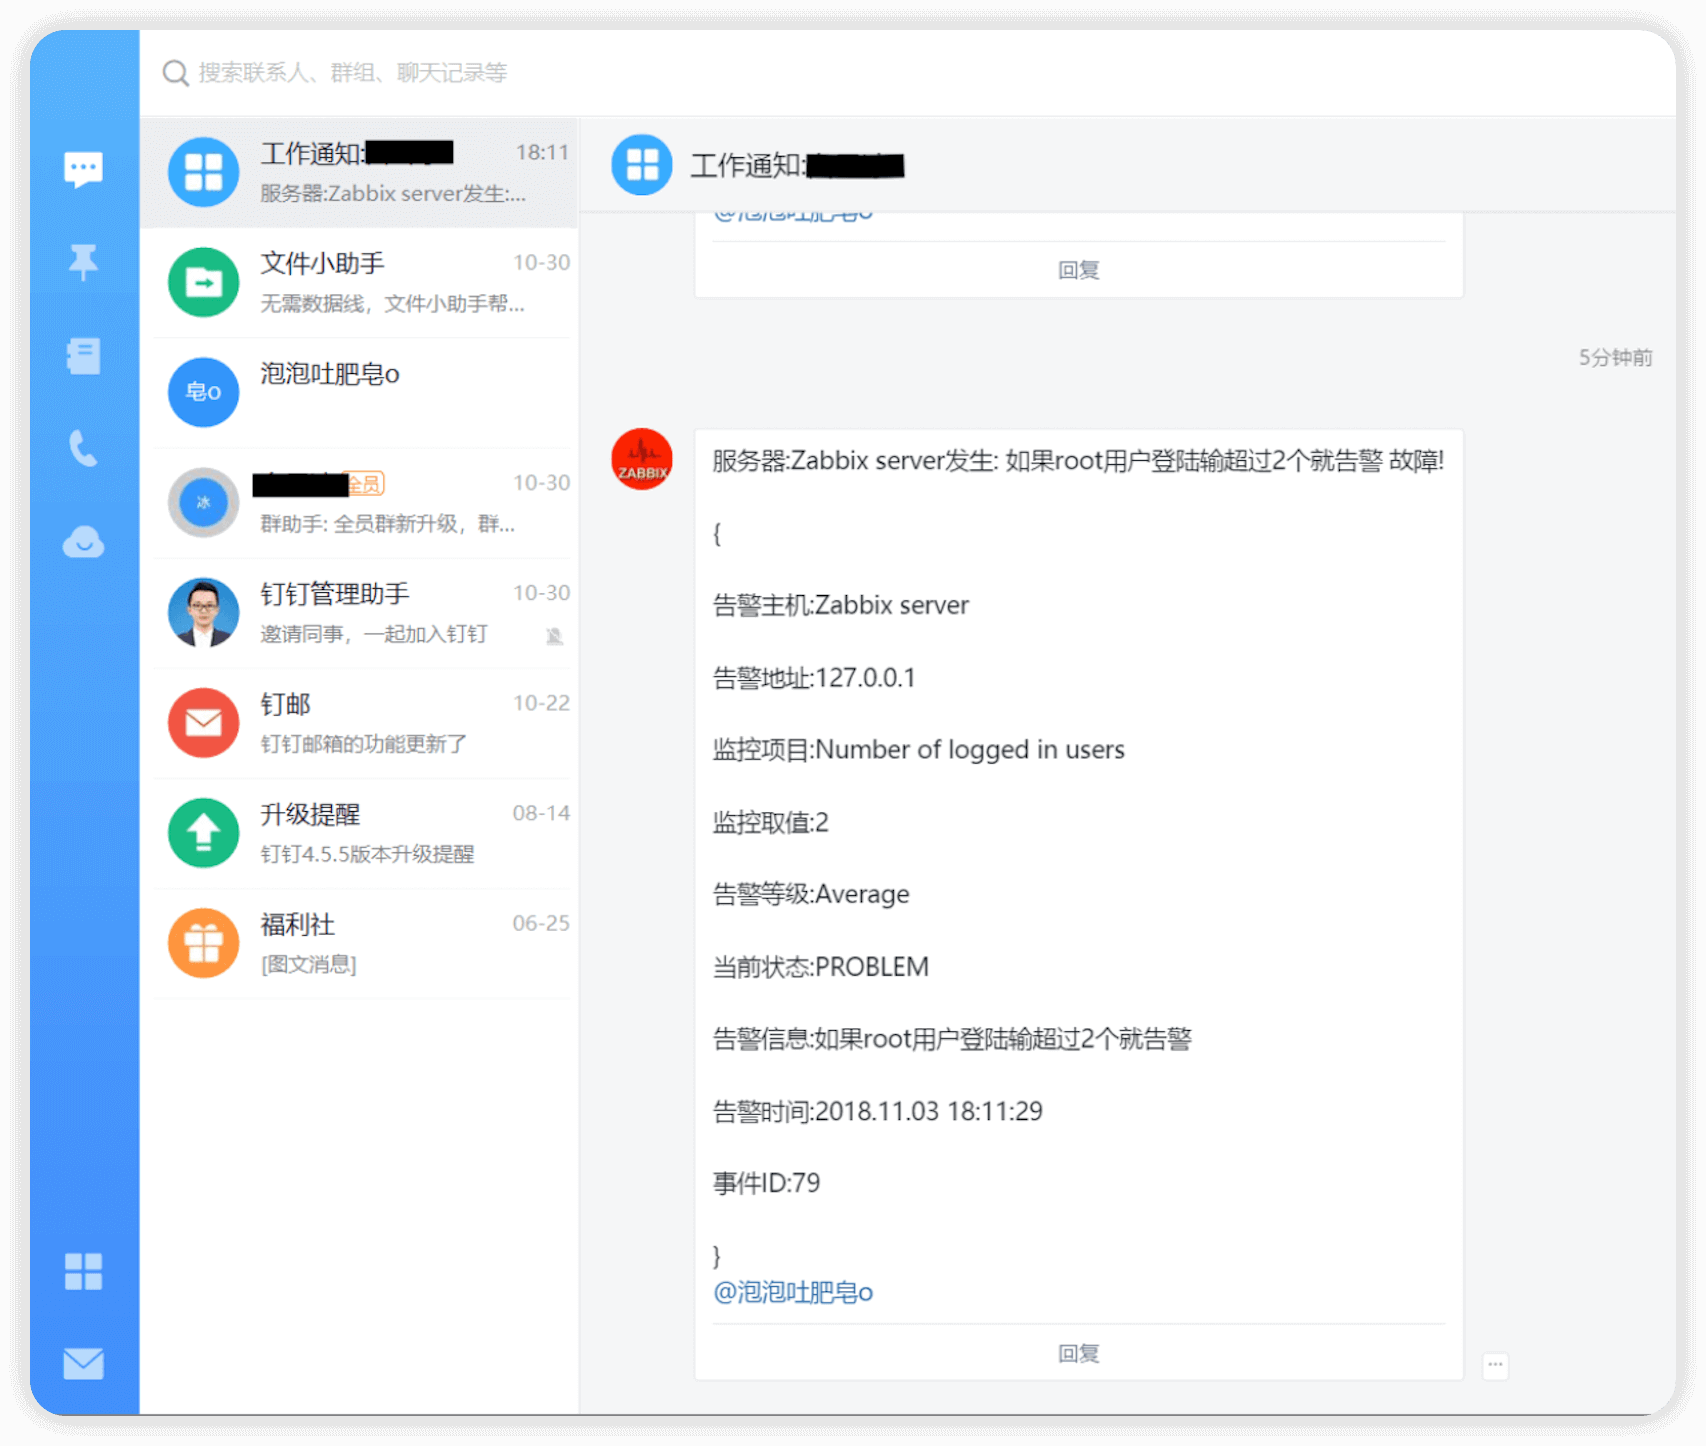This screenshot has height=1446, width=1706.
Task: Open the 福利社 conversation
Action: point(359,943)
